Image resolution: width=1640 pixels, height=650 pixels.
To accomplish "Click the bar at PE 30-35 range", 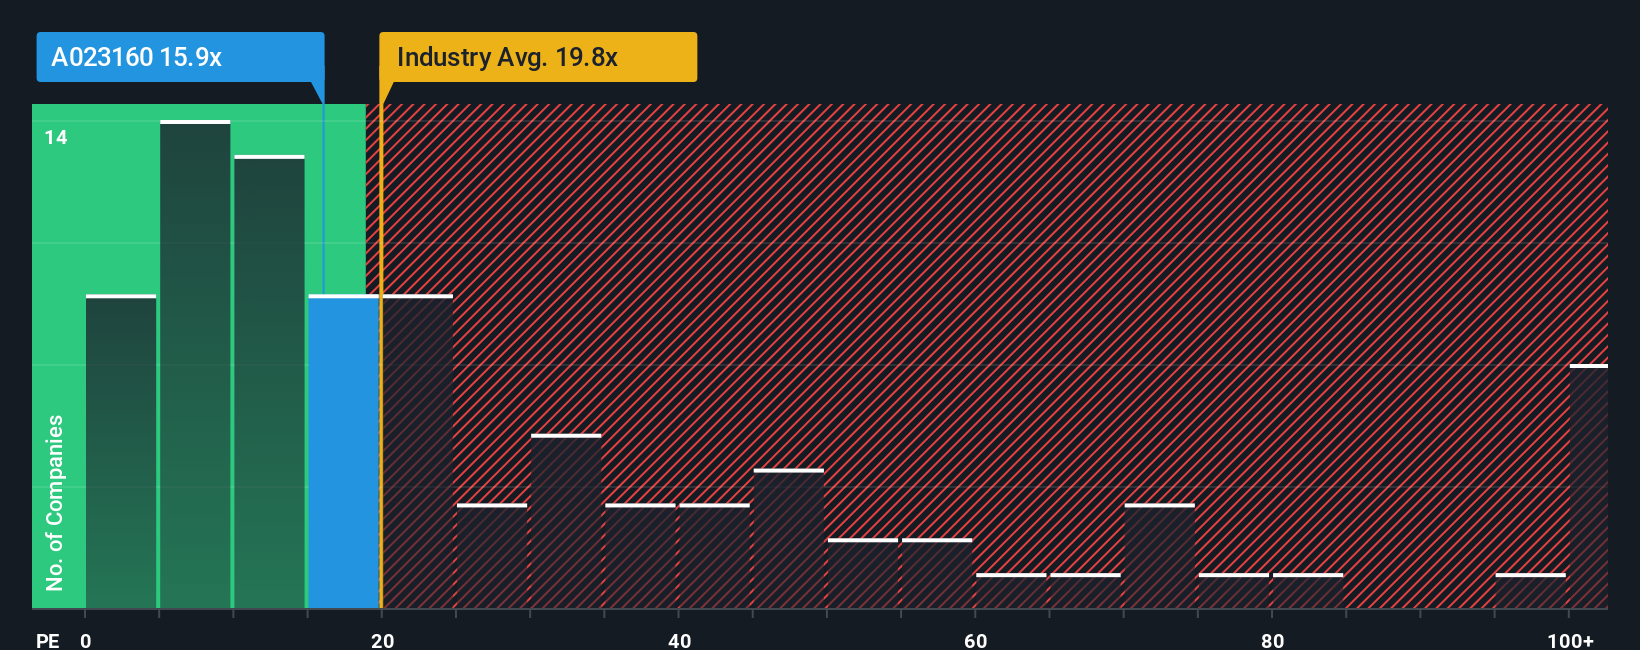I will [x=566, y=521].
